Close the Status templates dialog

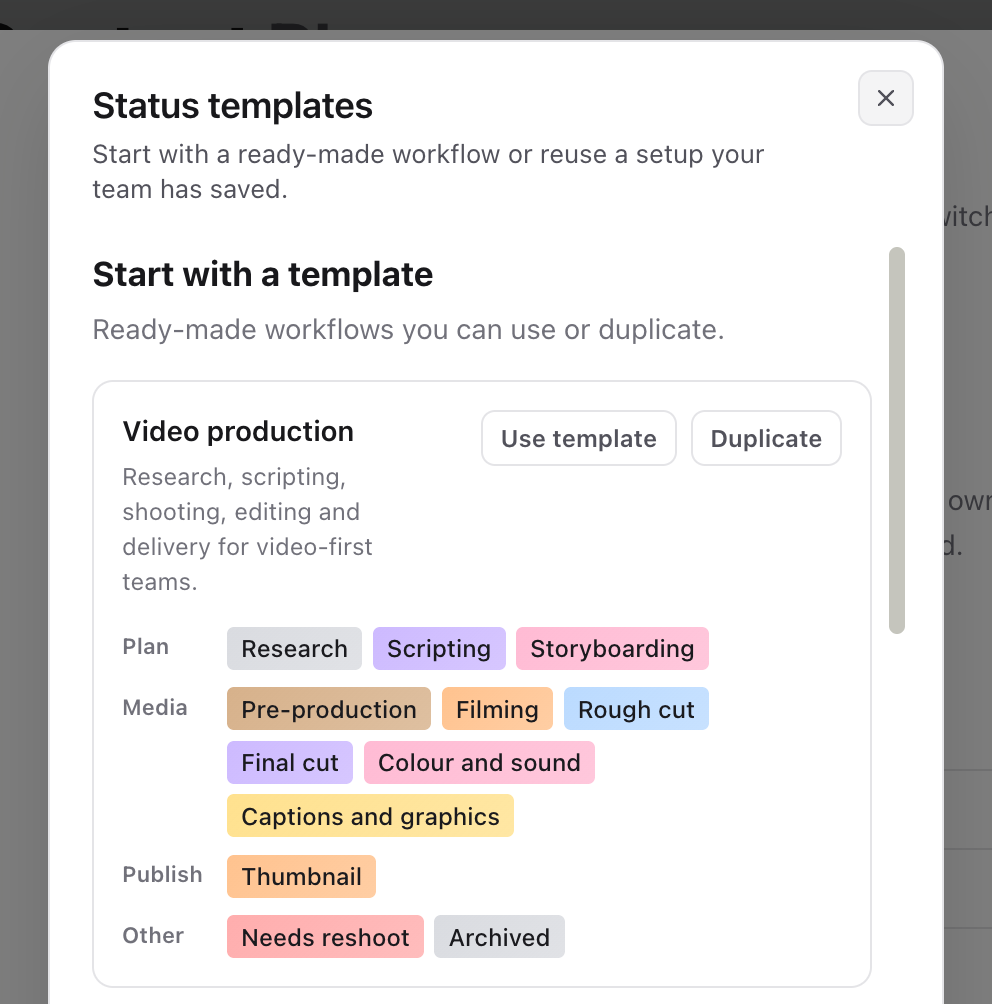885,98
